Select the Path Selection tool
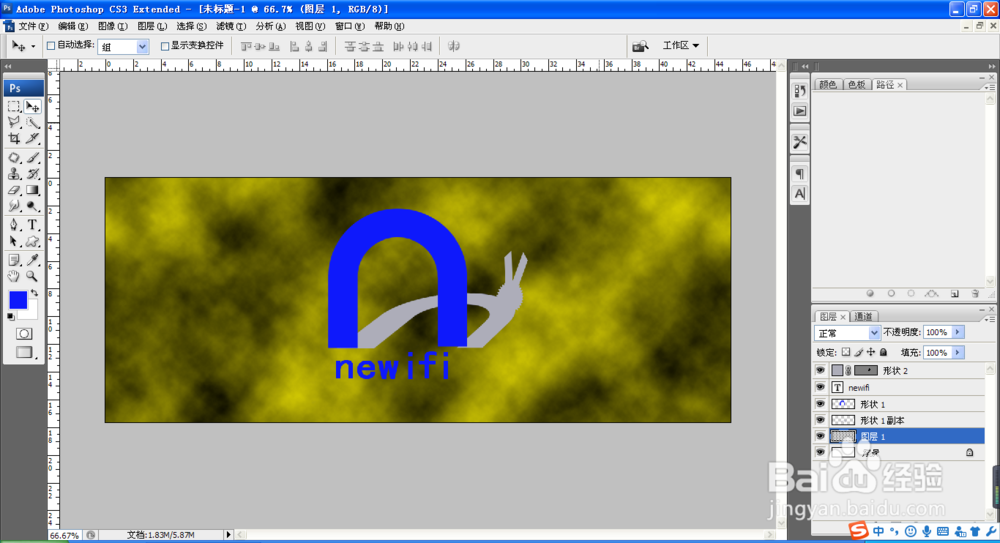1000x543 pixels. click(14, 241)
